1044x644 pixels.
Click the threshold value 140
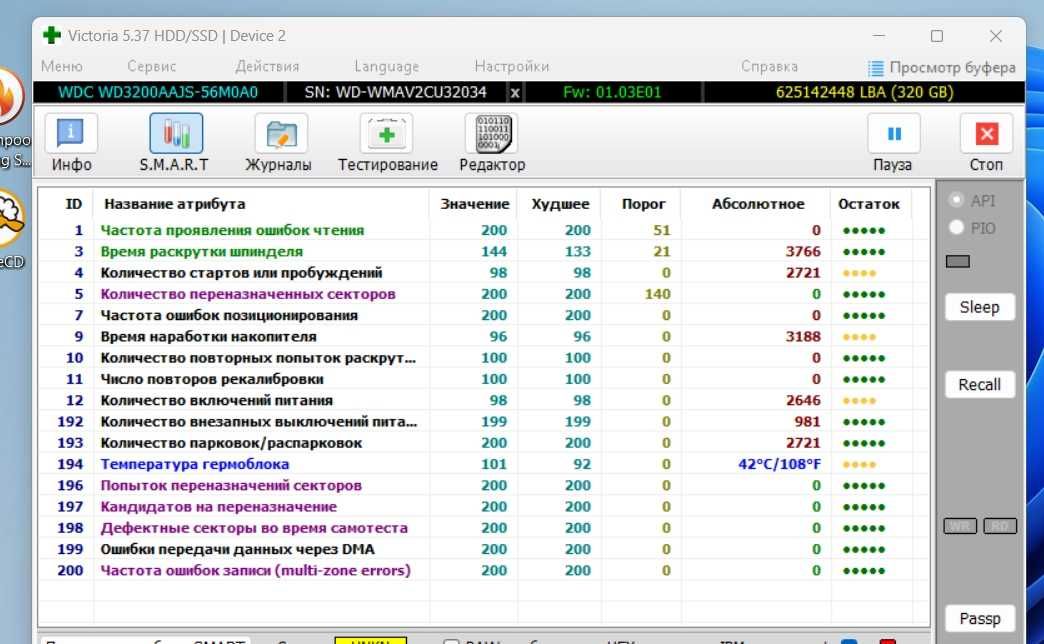pyautogui.click(x=657, y=294)
